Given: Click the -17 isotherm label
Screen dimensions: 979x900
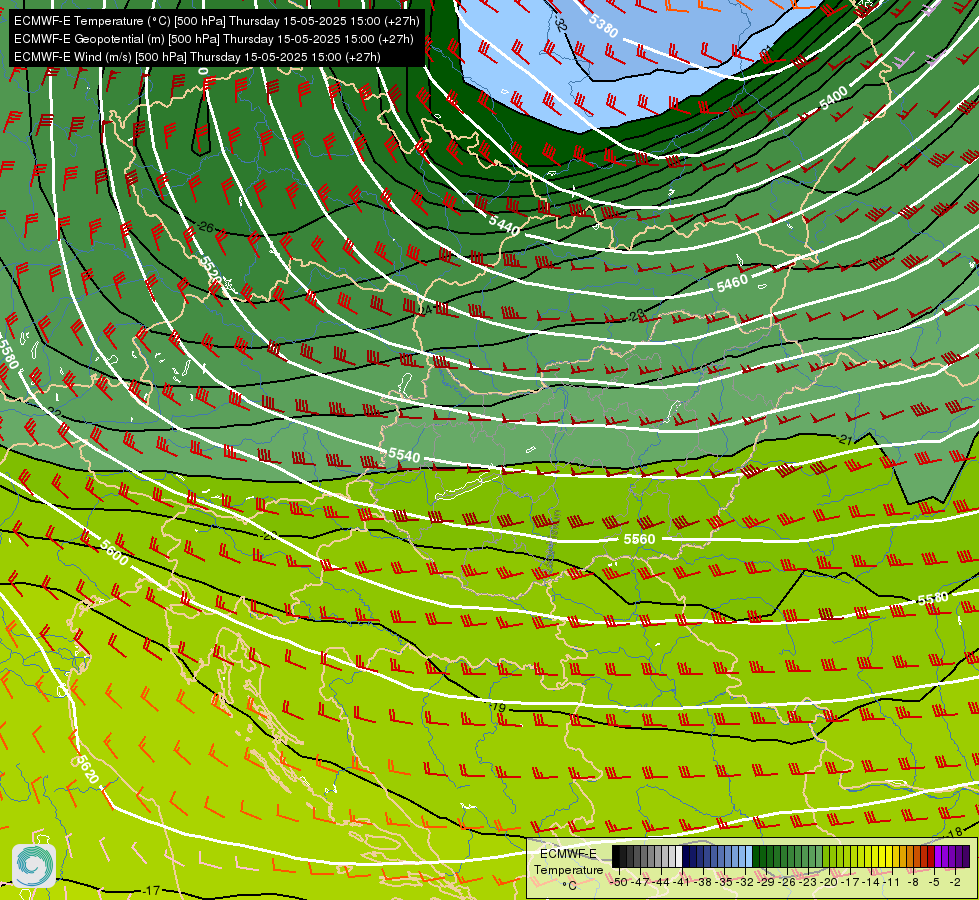Looking at the screenshot, I should (x=152, y=891).
